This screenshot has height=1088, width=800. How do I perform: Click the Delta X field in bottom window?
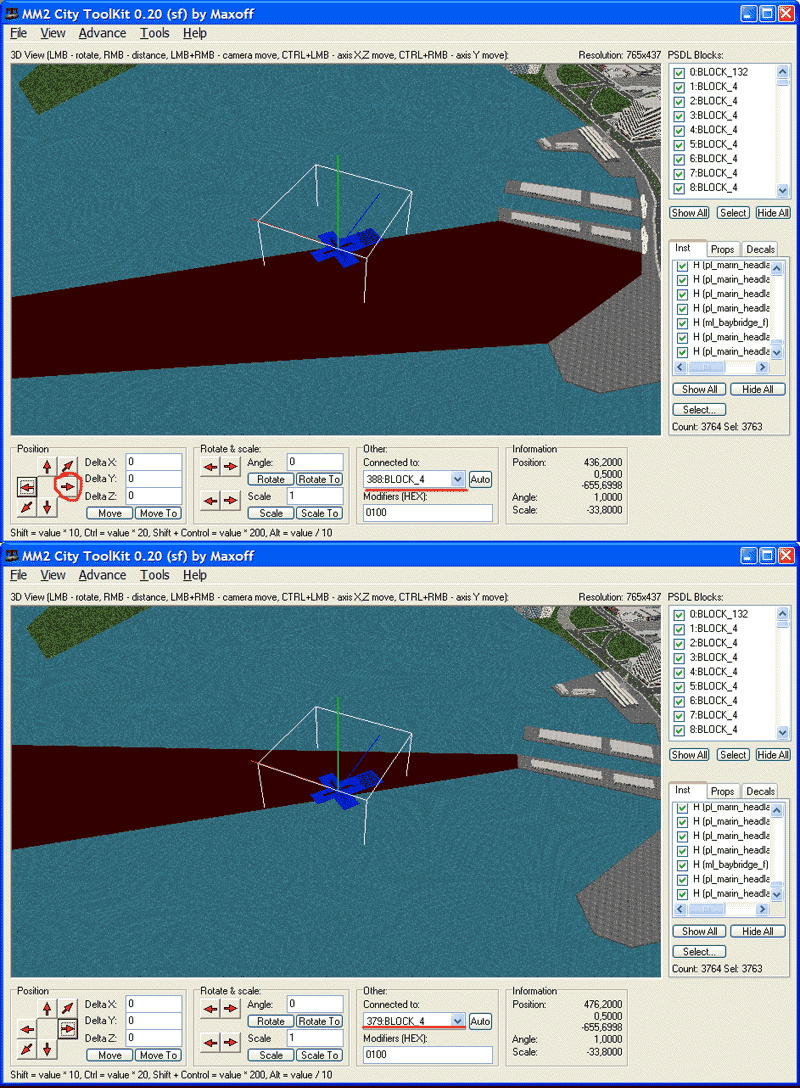tap(153, 1004)
